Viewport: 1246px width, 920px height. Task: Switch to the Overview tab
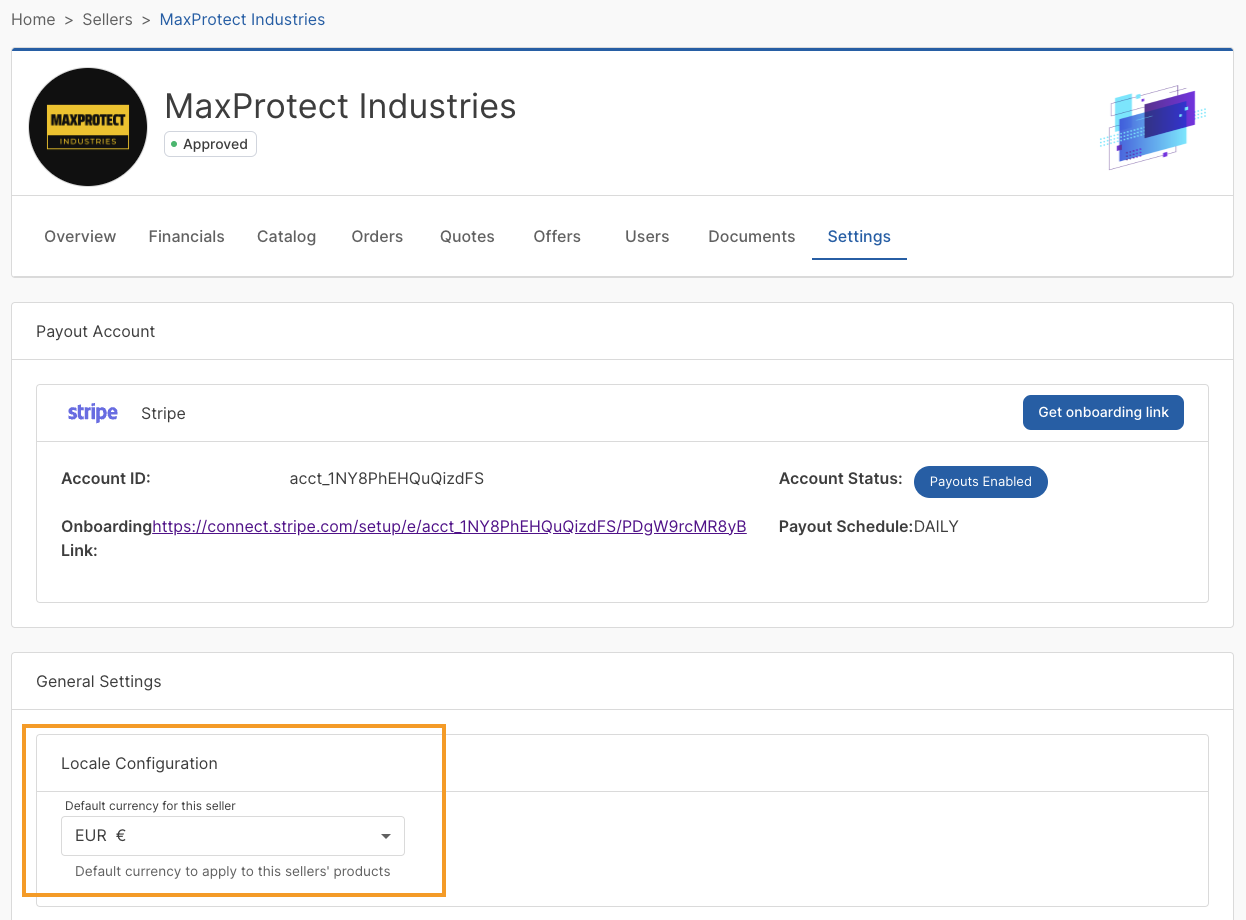coord(80,237)
